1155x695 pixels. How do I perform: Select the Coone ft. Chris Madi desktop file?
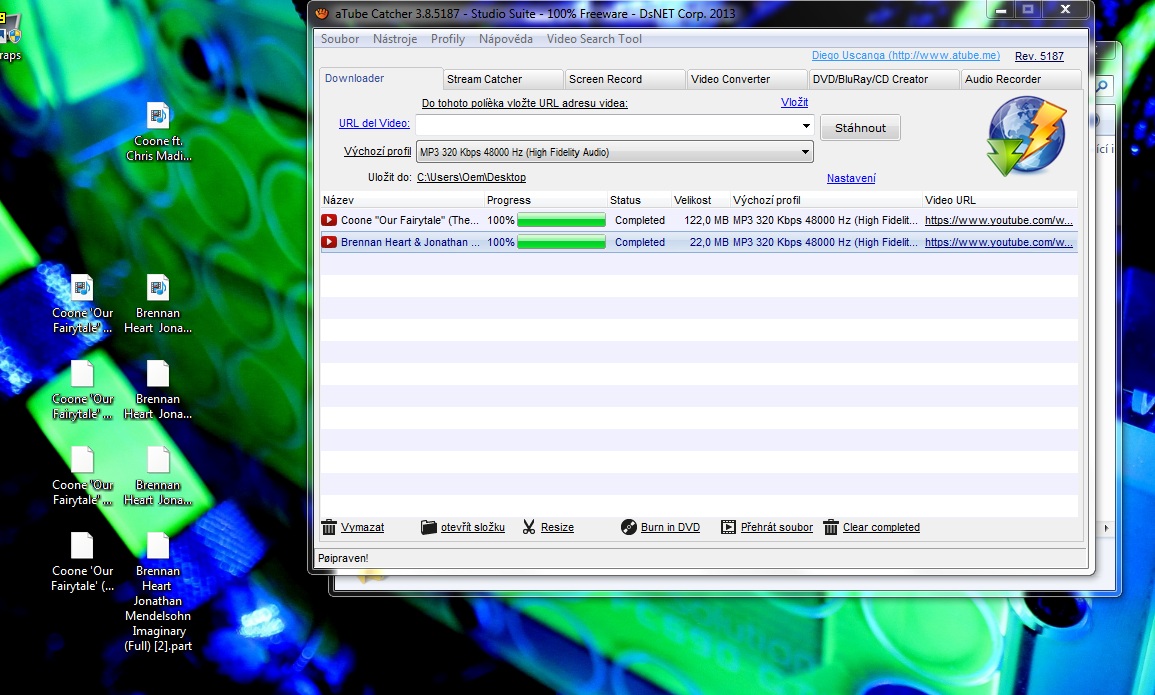(x=158, y=133)
